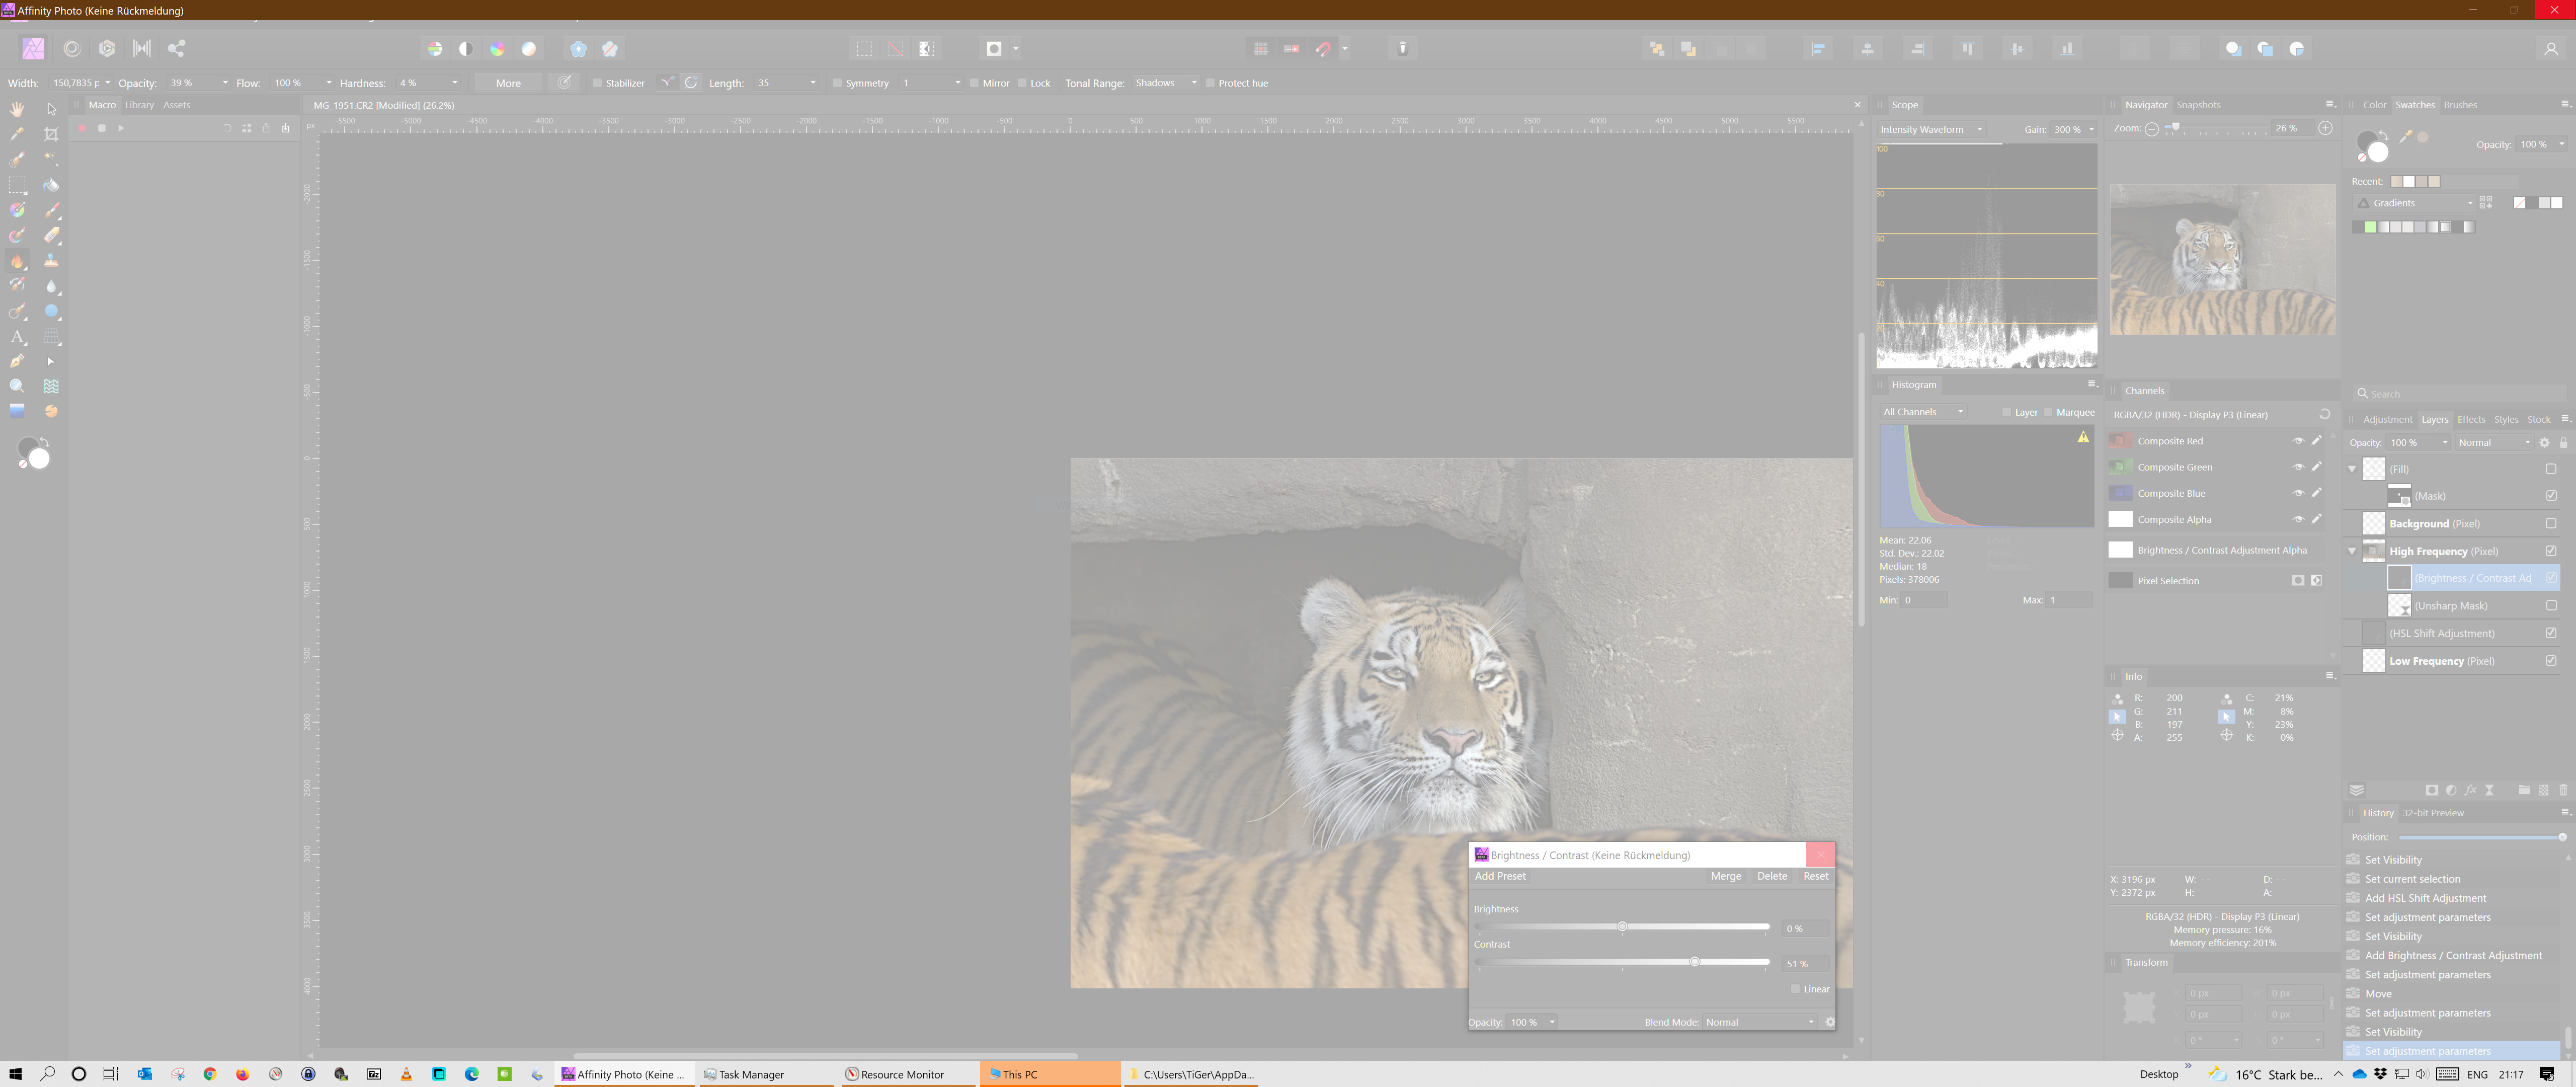
Task: Select the Burn Brush flame tool
Action: coord(17,261)
